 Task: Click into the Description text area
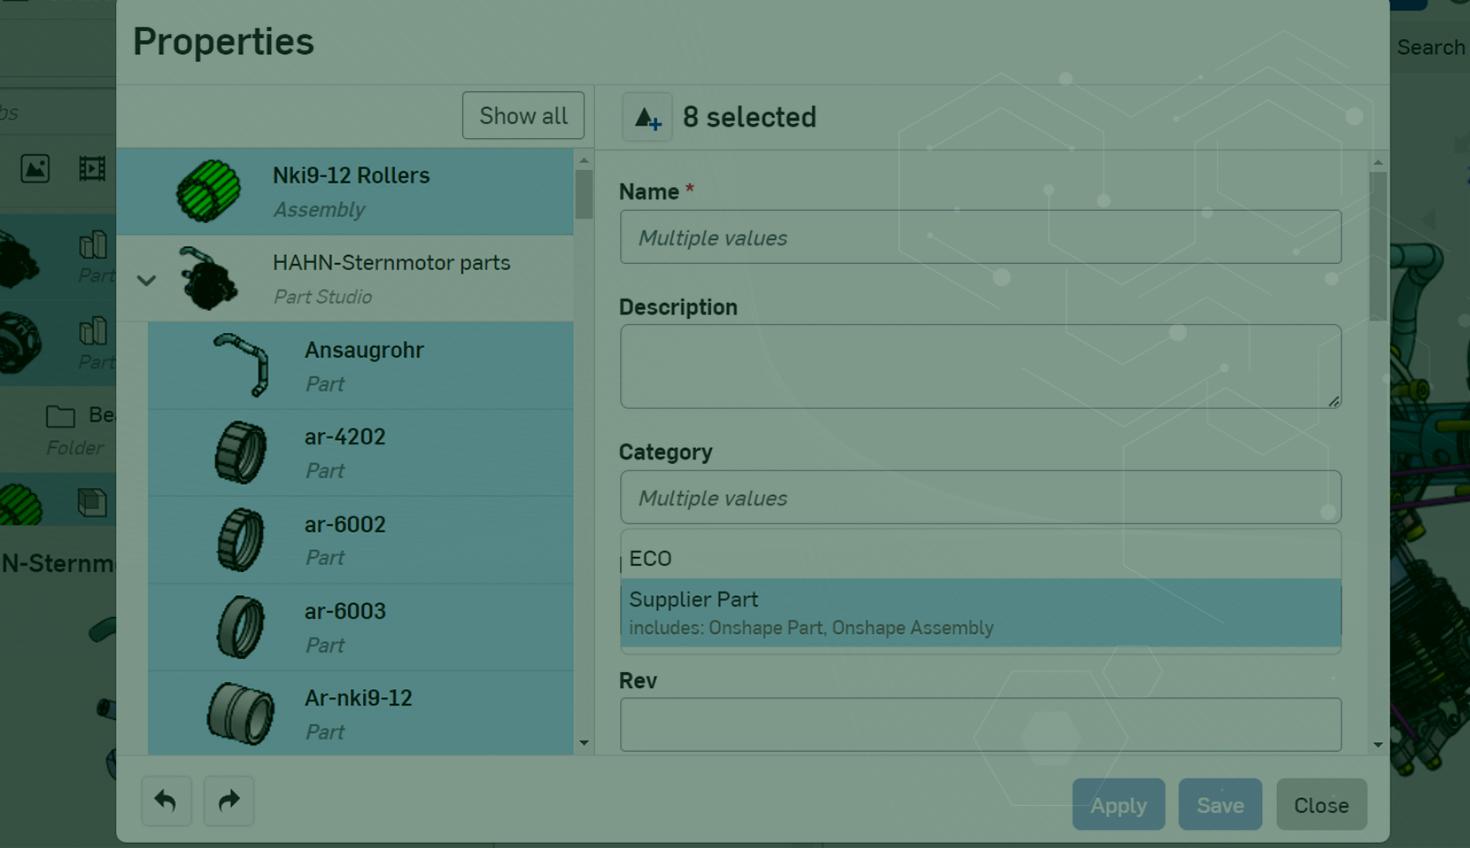point(979,365)
